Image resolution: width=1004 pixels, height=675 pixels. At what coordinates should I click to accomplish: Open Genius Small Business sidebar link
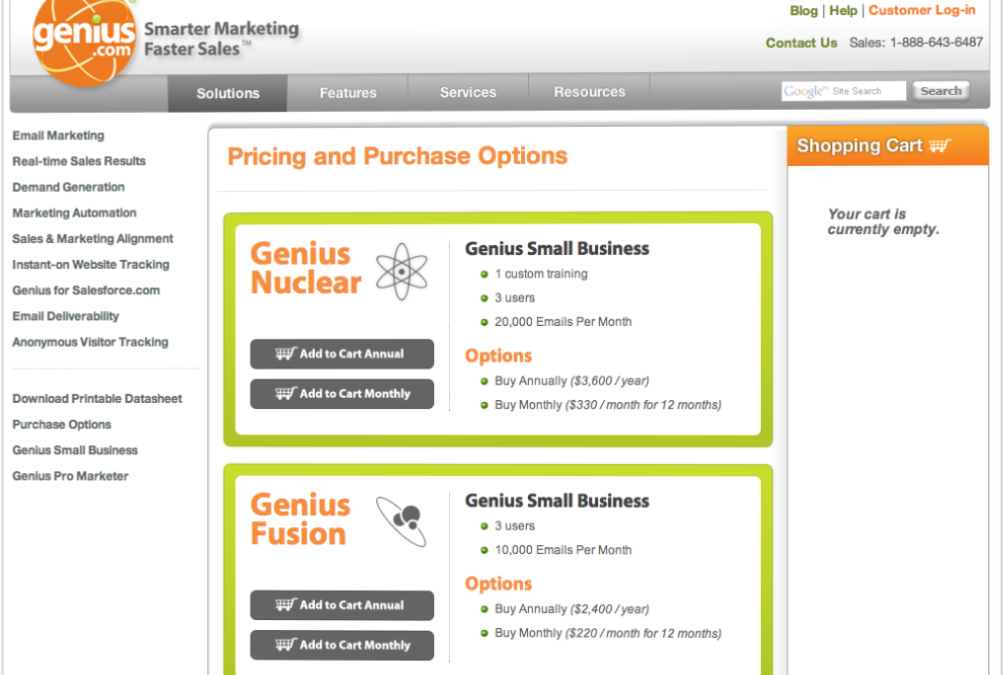(x=75, y=450)
